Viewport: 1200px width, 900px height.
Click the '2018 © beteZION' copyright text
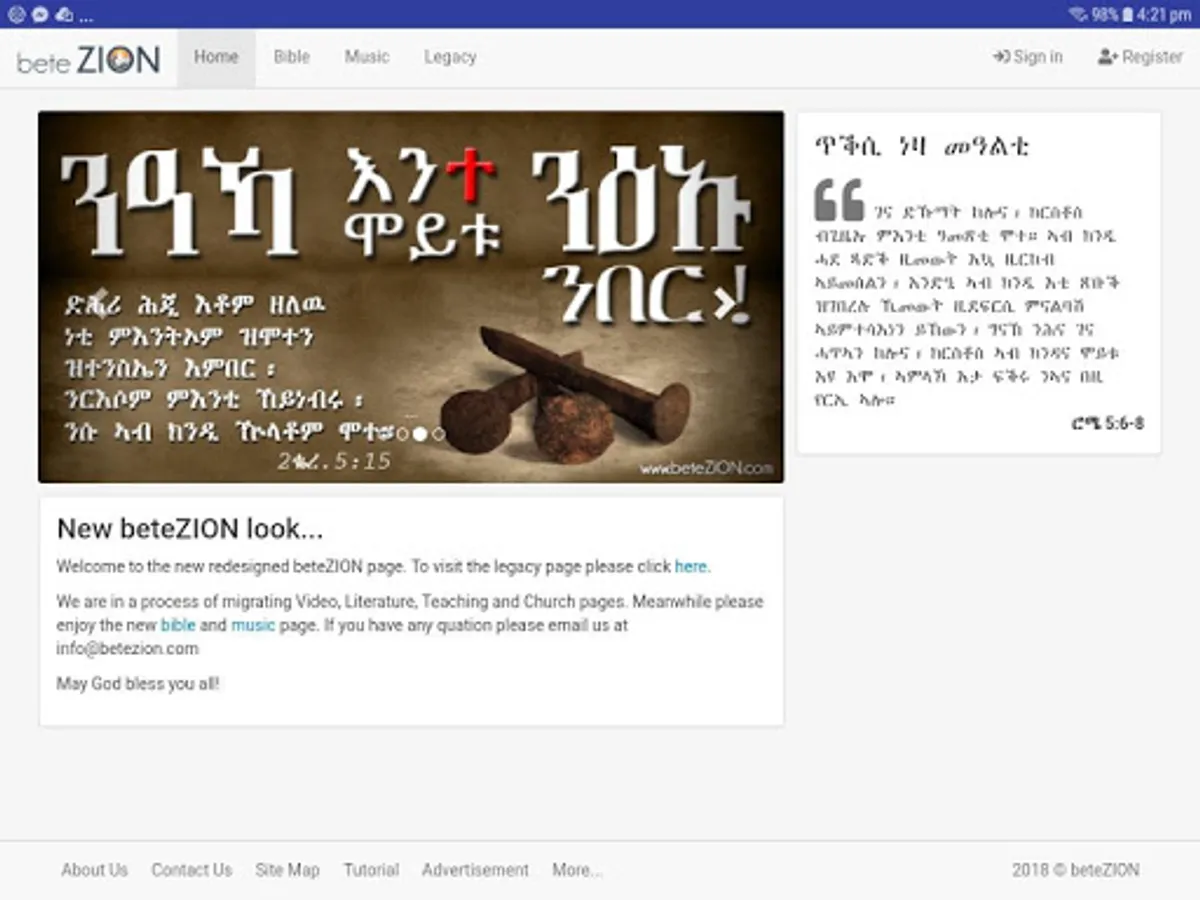pyautogui.click(x=1075, y=870)
